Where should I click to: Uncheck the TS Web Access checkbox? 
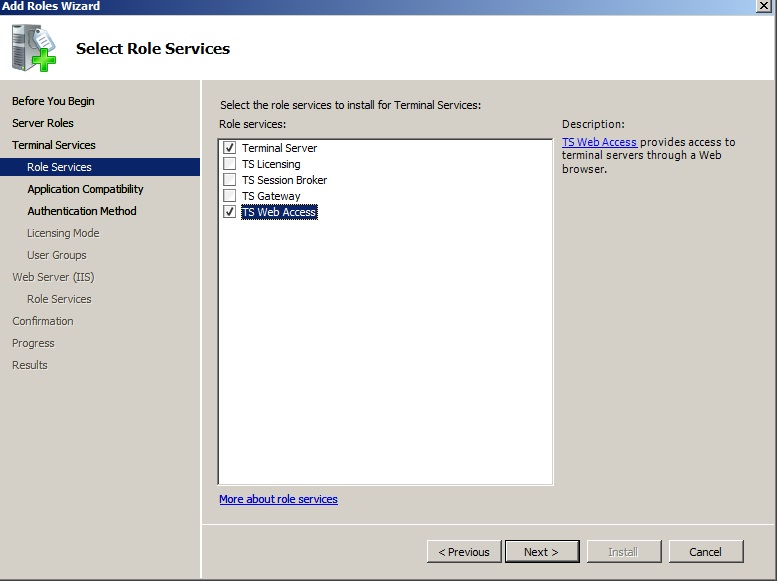point(229,212)
